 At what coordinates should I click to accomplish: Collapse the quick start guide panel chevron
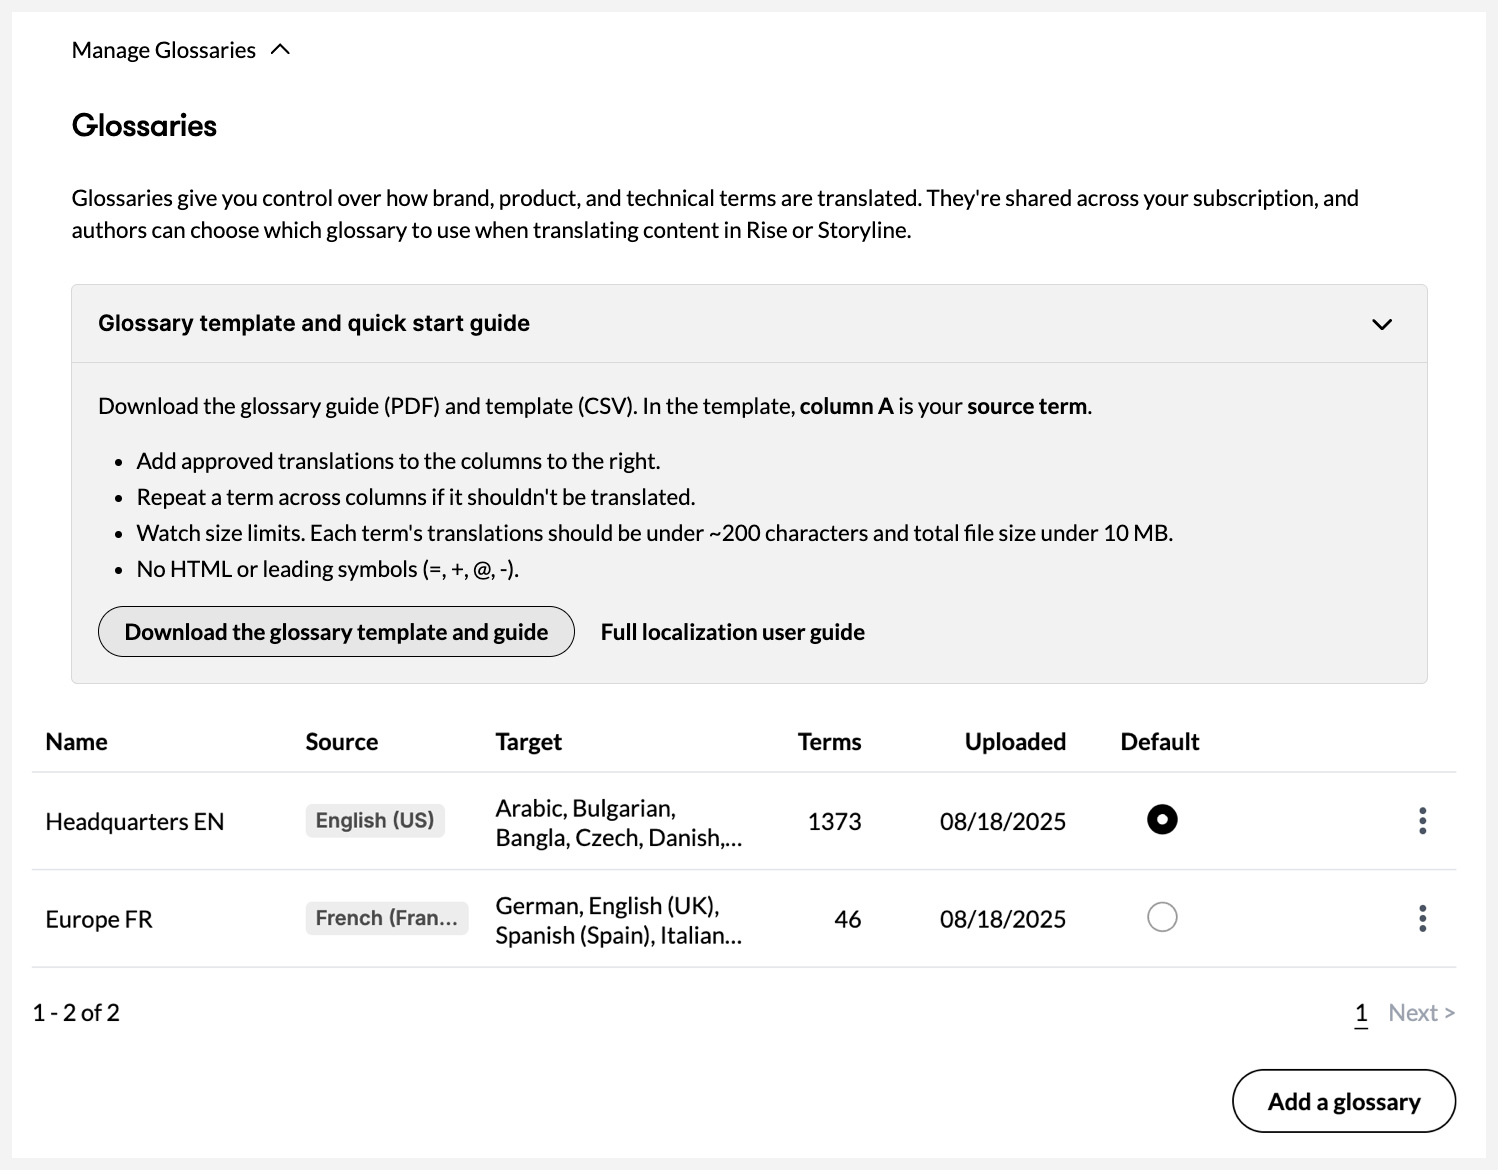pyautogui.click(x=1381, y=324)
